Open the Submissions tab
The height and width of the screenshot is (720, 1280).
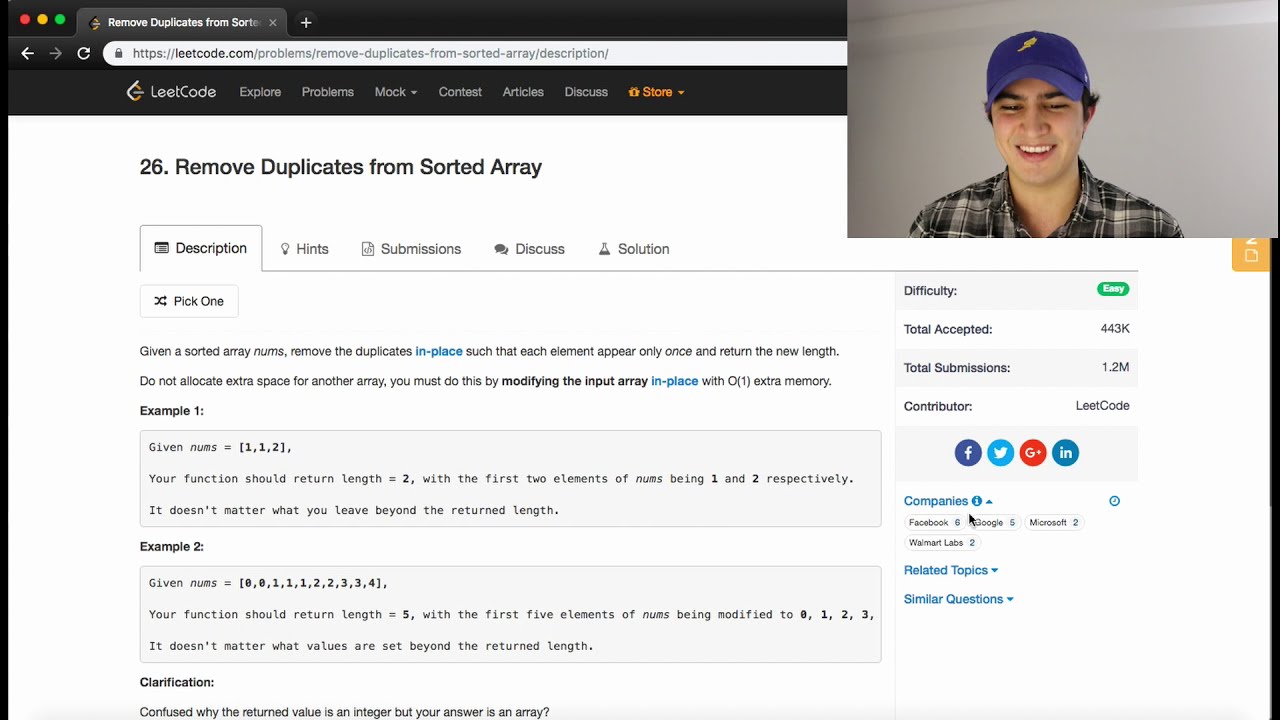click(x=411, y=249)
